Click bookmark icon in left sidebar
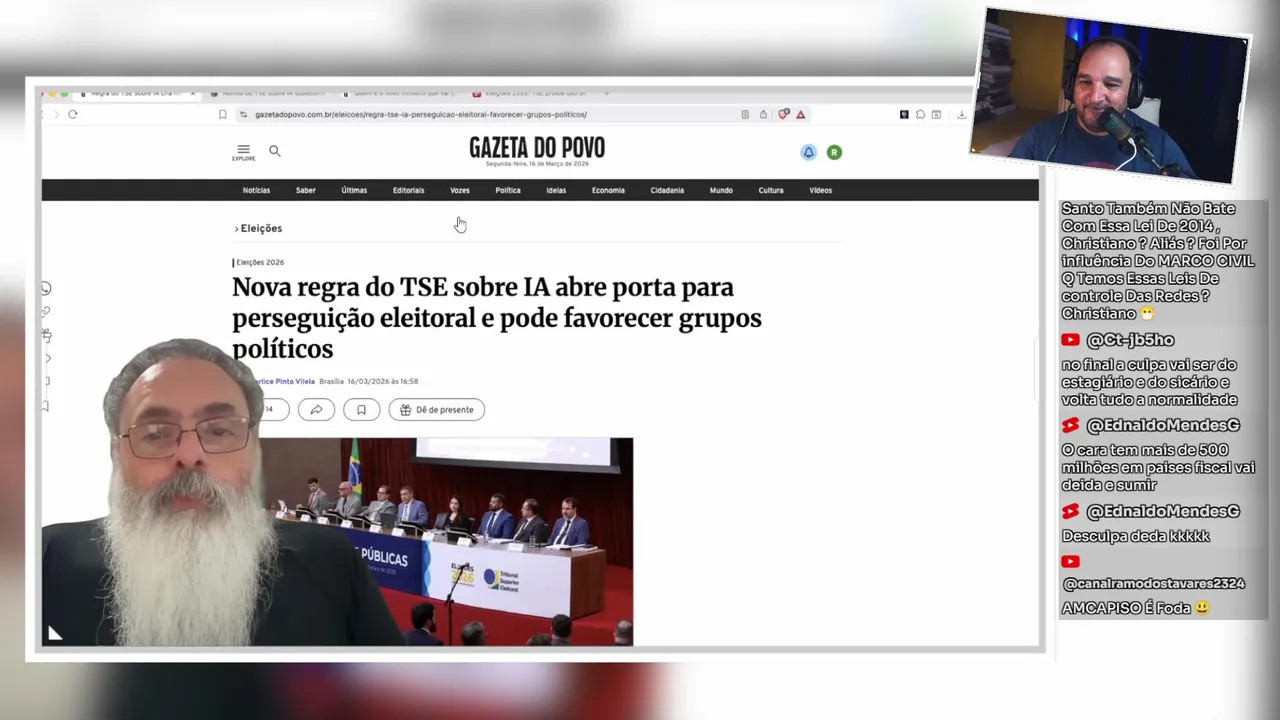Image resolution: width=1280 pixels, height=720 pixels. (46, 406)
